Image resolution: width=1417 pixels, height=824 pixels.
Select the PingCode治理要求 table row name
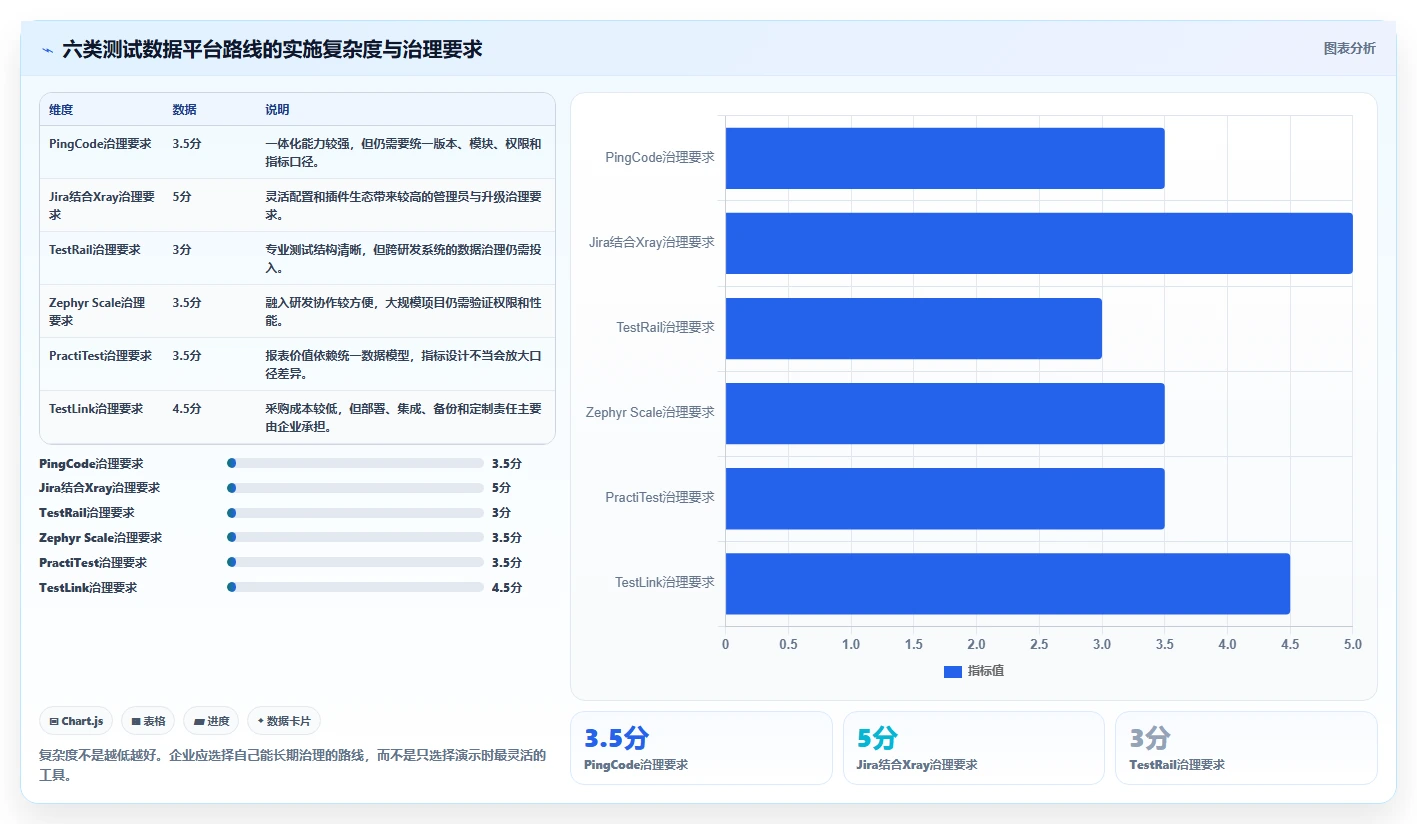[100, 144]
